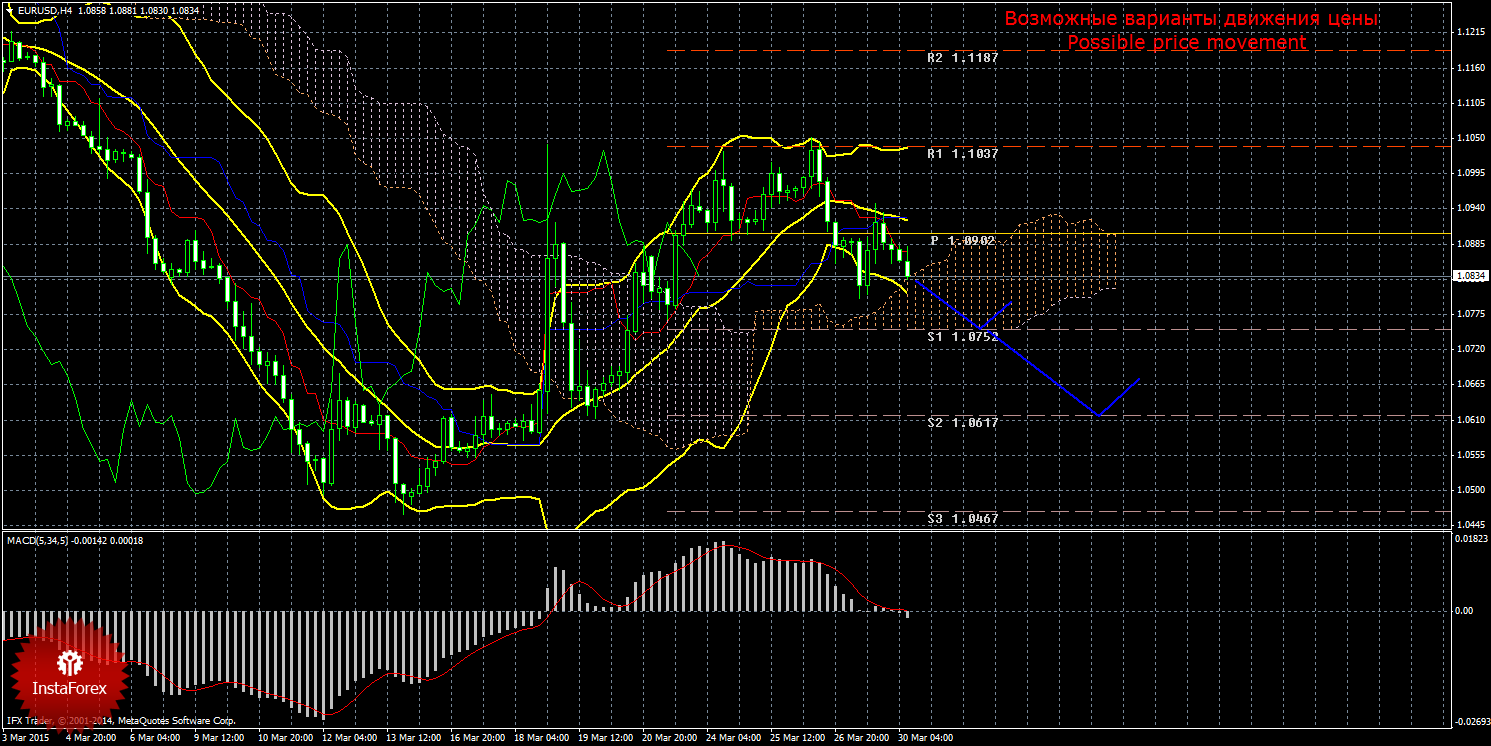Select the R1 1.1037 resistance label
Screen dimensions: 1491x746
962,154
